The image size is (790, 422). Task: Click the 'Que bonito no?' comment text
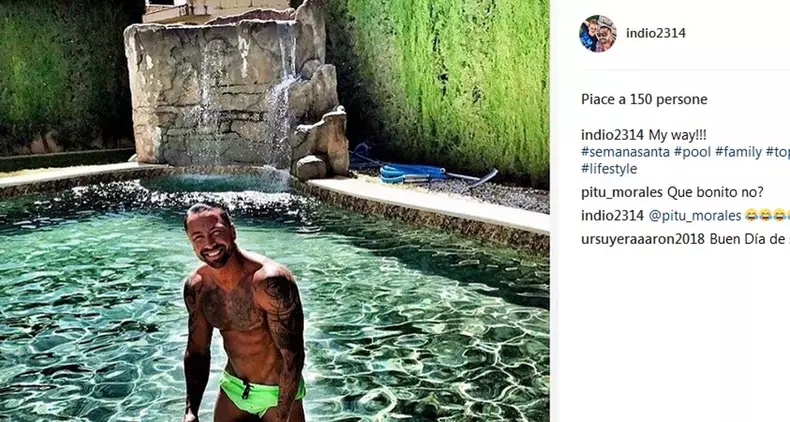(715, 192)
